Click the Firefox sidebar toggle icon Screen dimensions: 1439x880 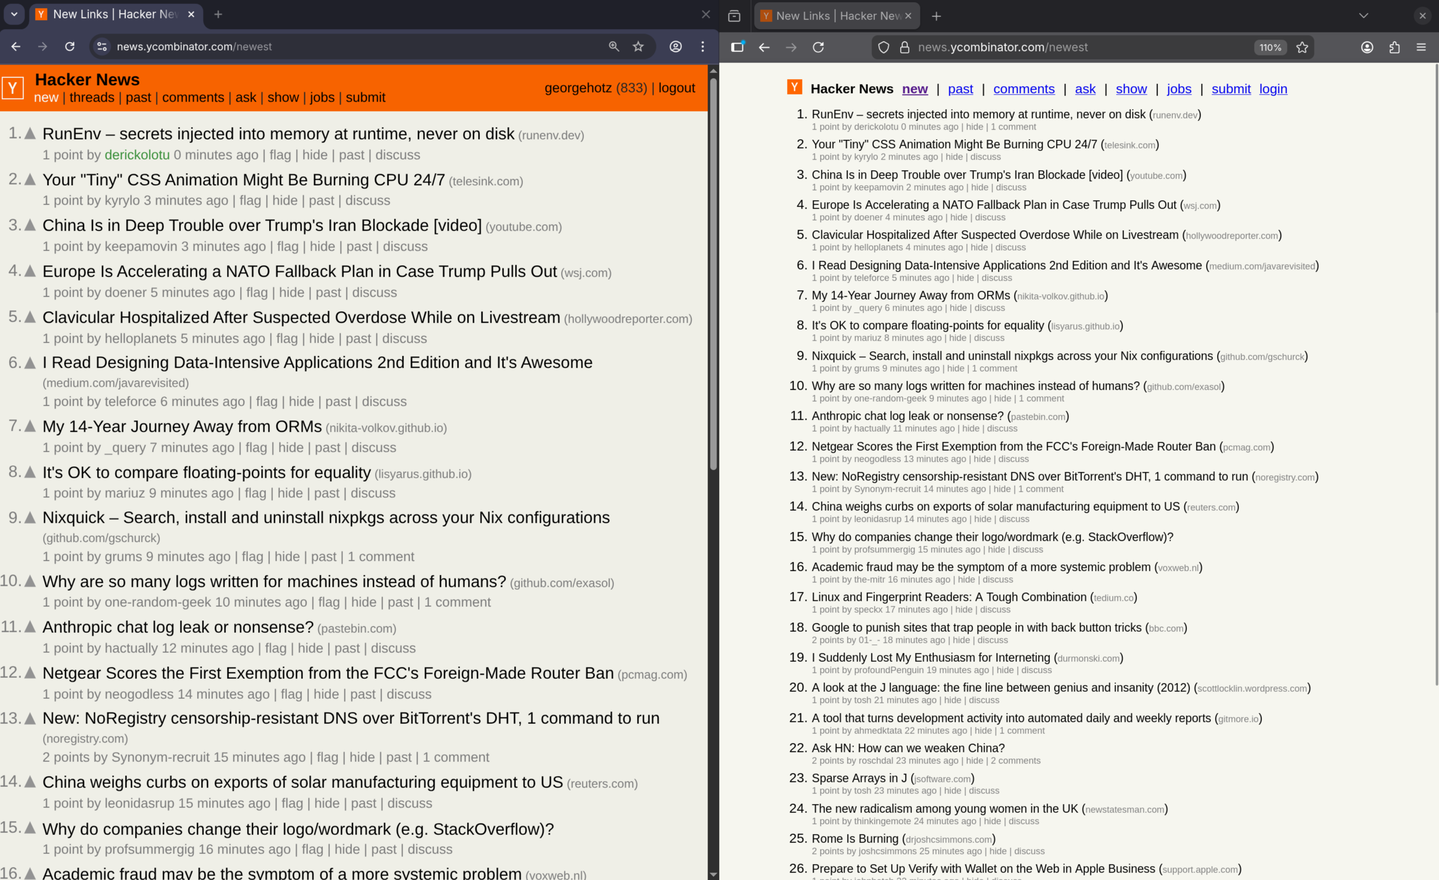click(x=737, y=47)
